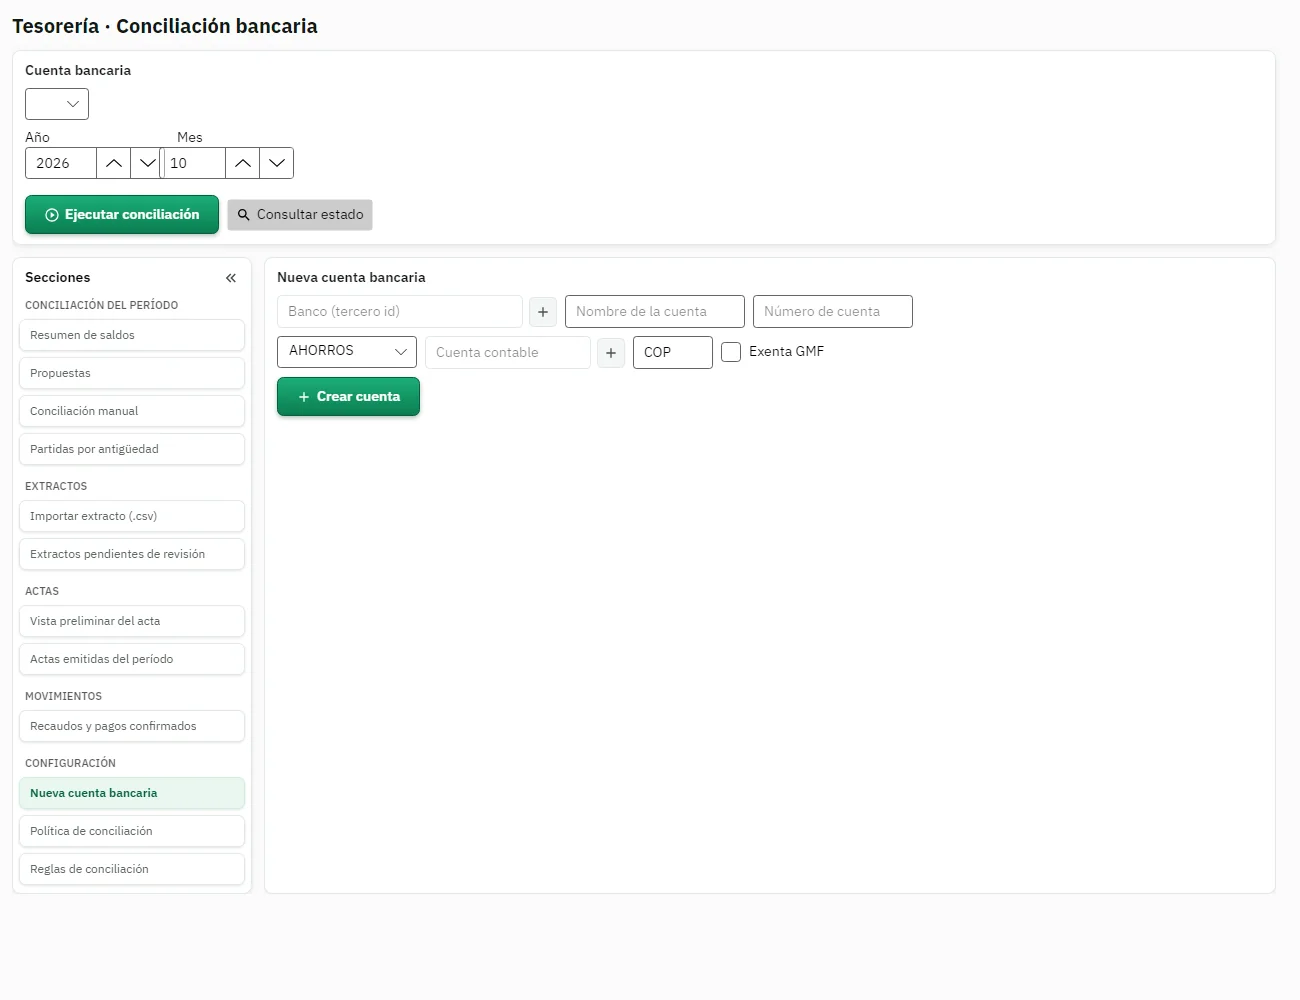The image size is (1300, 1000).
Task: Open Actas emitidas del período
Action: click(132, 659)
